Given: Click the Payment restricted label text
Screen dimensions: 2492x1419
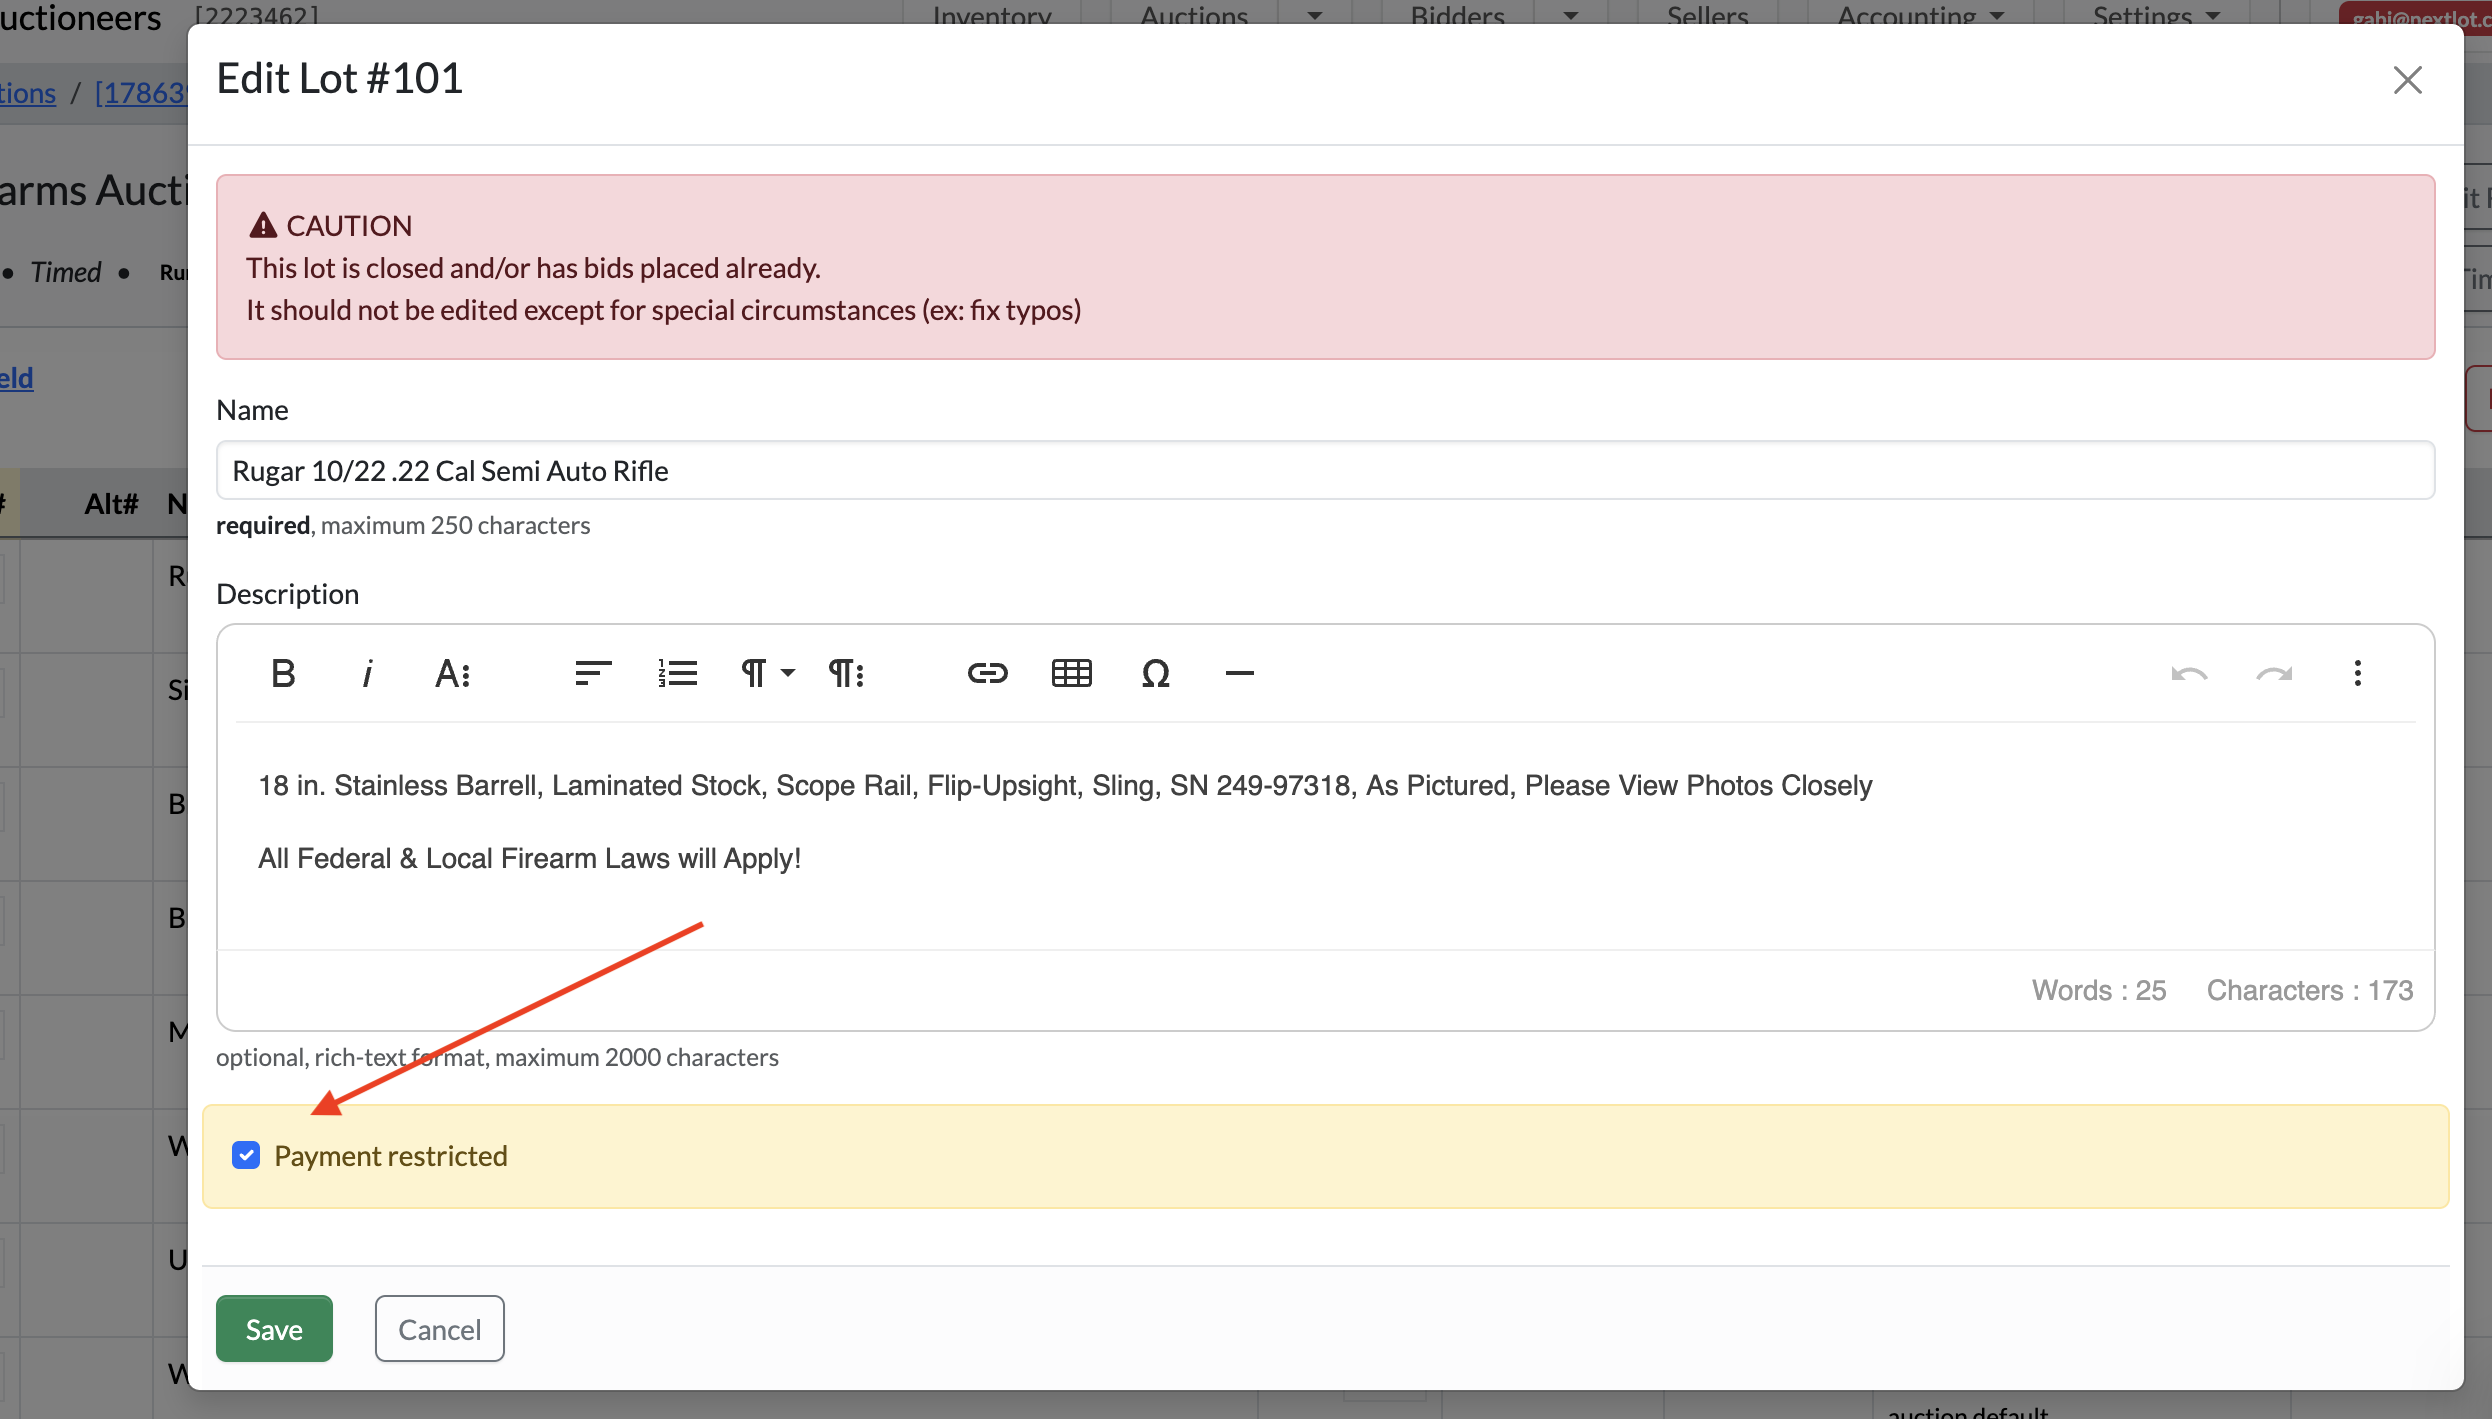Looking at the screenshot, I should point(391,1155).
